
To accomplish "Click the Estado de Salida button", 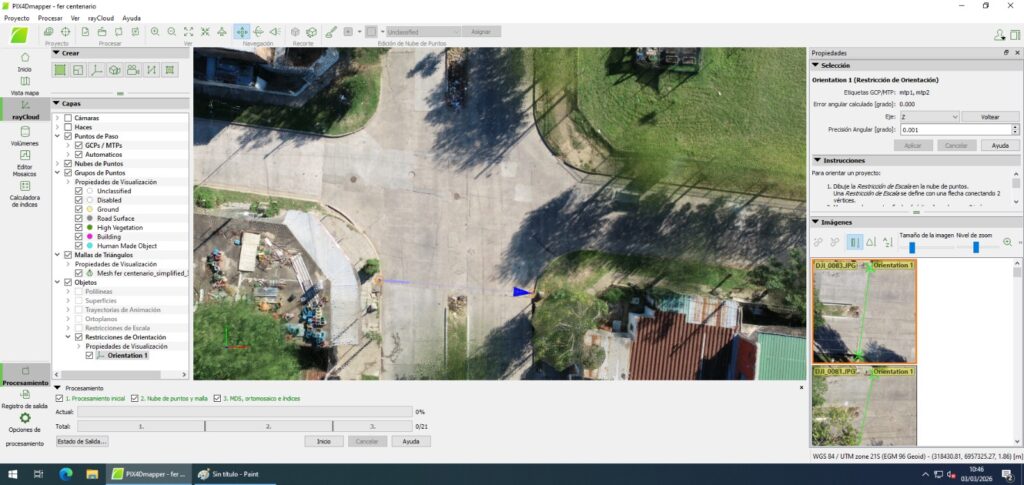I will (x=82, y=441).
